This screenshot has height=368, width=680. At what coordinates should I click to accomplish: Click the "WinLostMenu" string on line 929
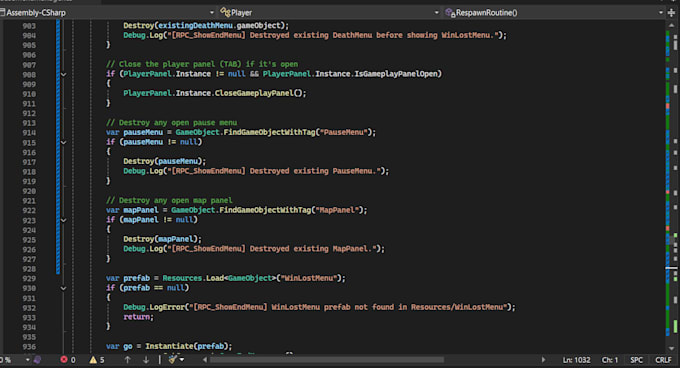[309, 278]
